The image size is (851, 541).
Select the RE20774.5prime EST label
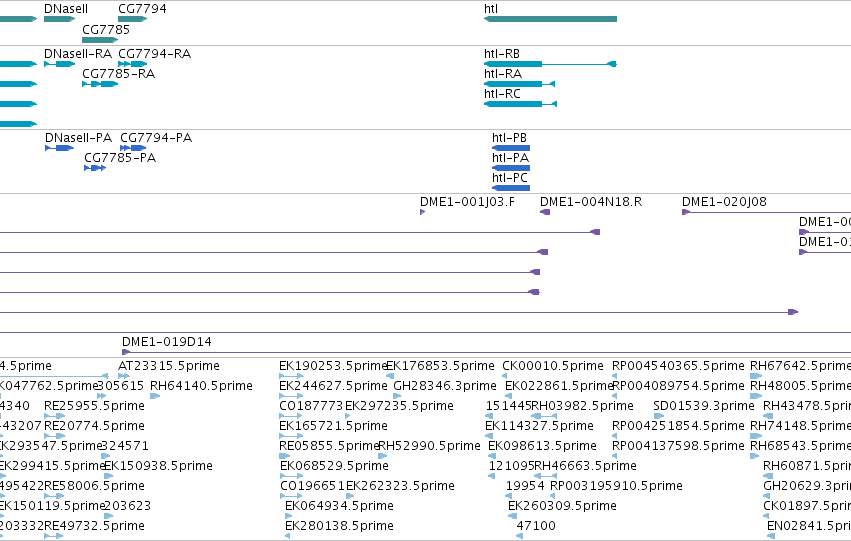94,426
